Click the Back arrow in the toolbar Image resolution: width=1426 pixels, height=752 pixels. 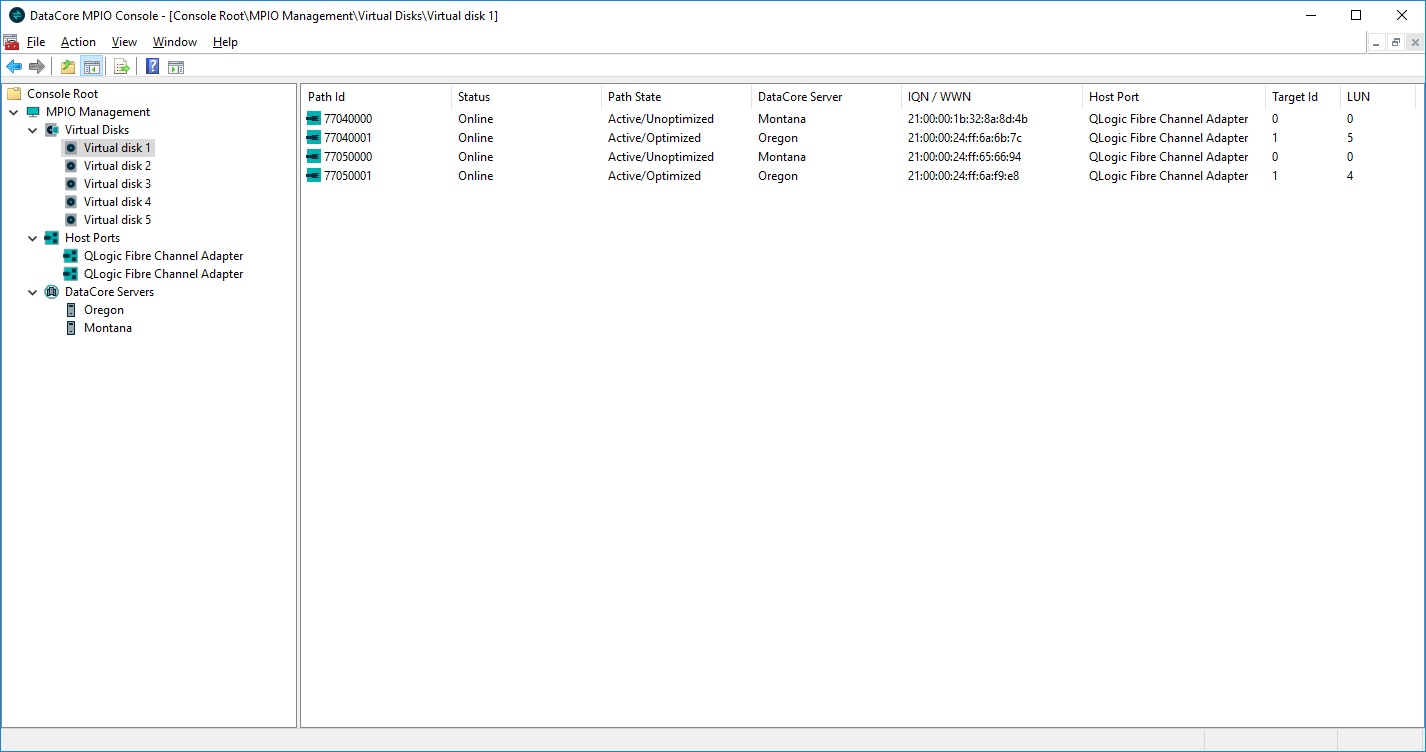click(x=14, y=67)
